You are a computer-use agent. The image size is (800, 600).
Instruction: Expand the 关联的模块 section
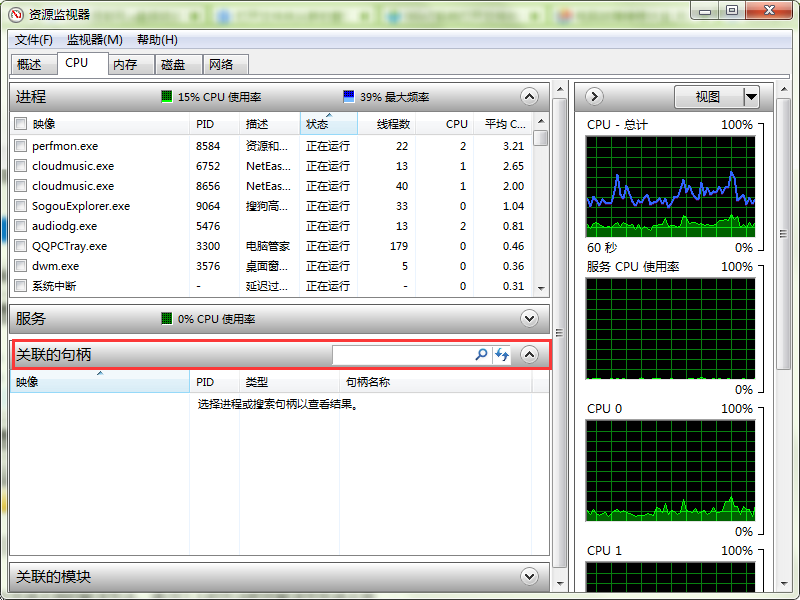[530, 577]
